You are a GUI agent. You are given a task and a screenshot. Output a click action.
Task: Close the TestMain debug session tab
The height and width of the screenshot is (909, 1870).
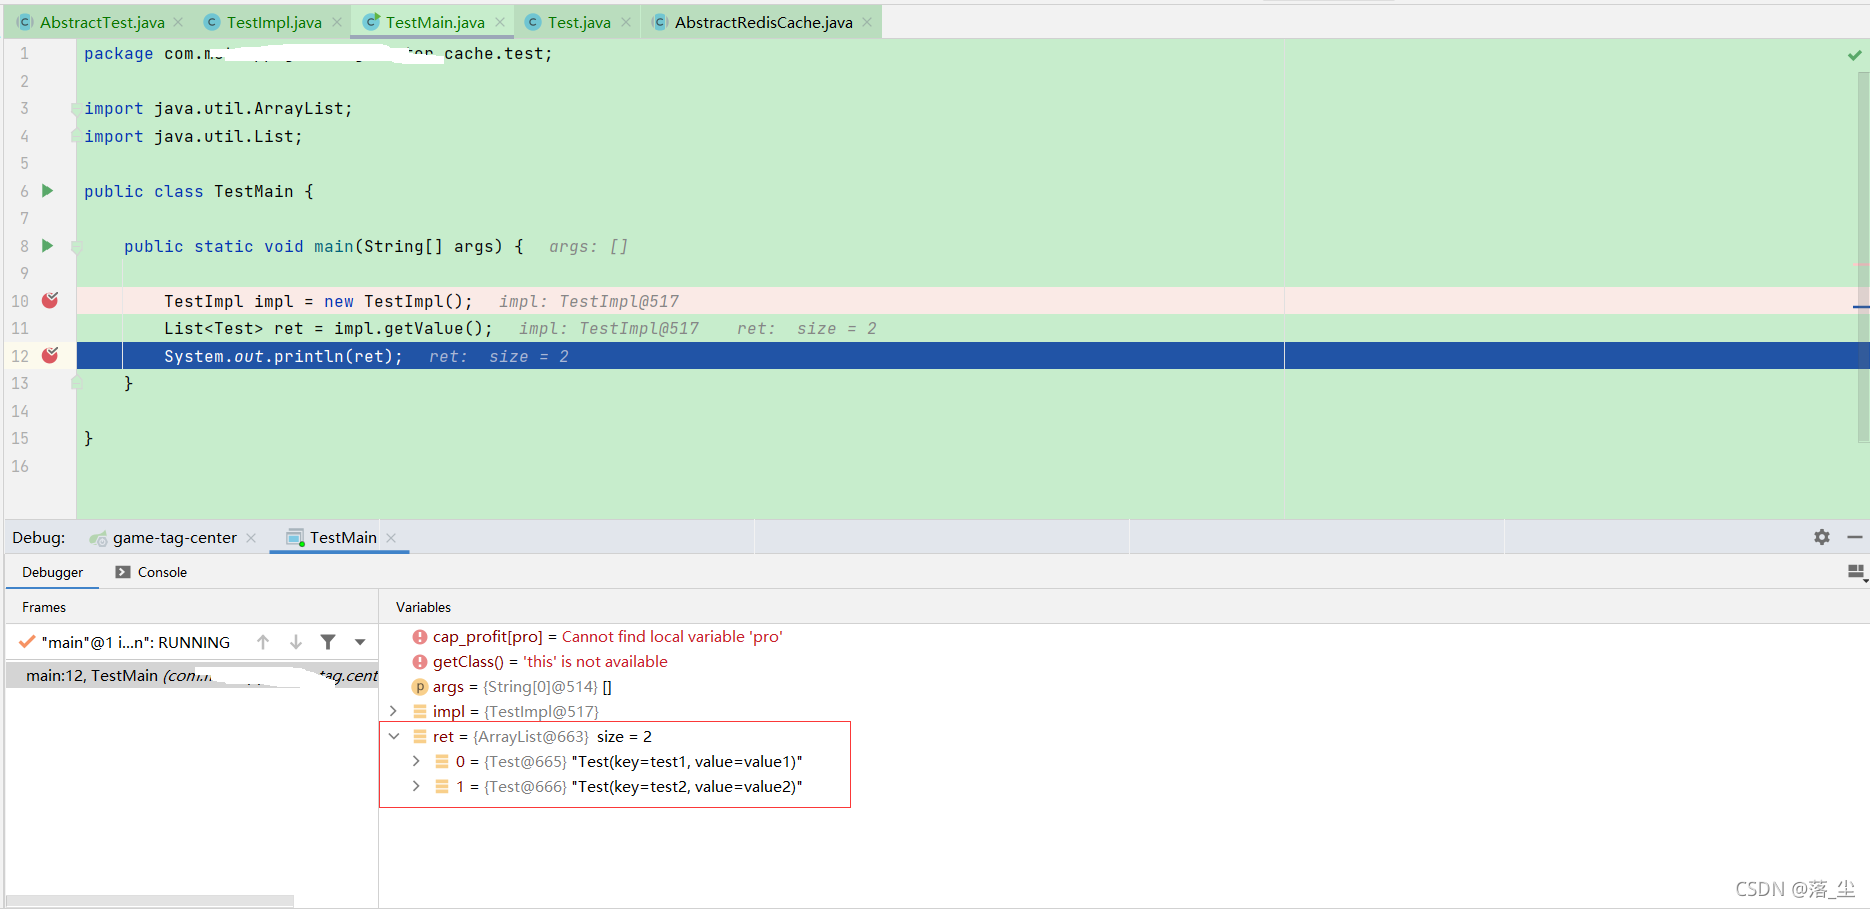point(391,538)
